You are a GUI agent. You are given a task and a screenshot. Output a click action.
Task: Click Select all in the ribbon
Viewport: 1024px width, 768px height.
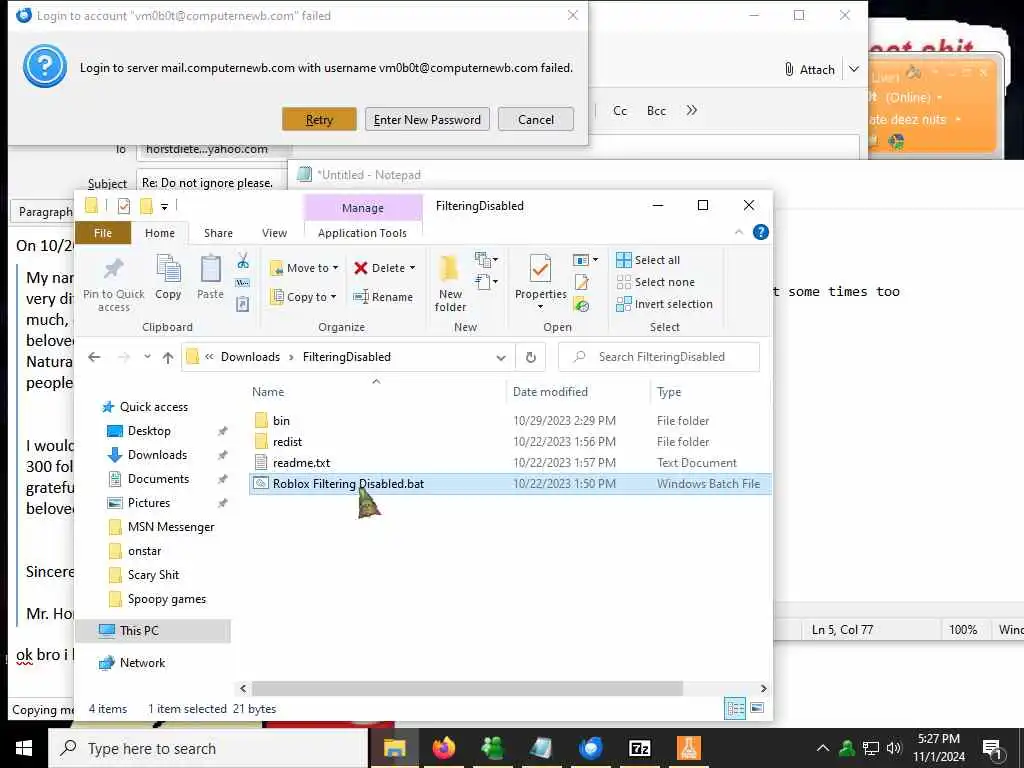click(648, 260)
